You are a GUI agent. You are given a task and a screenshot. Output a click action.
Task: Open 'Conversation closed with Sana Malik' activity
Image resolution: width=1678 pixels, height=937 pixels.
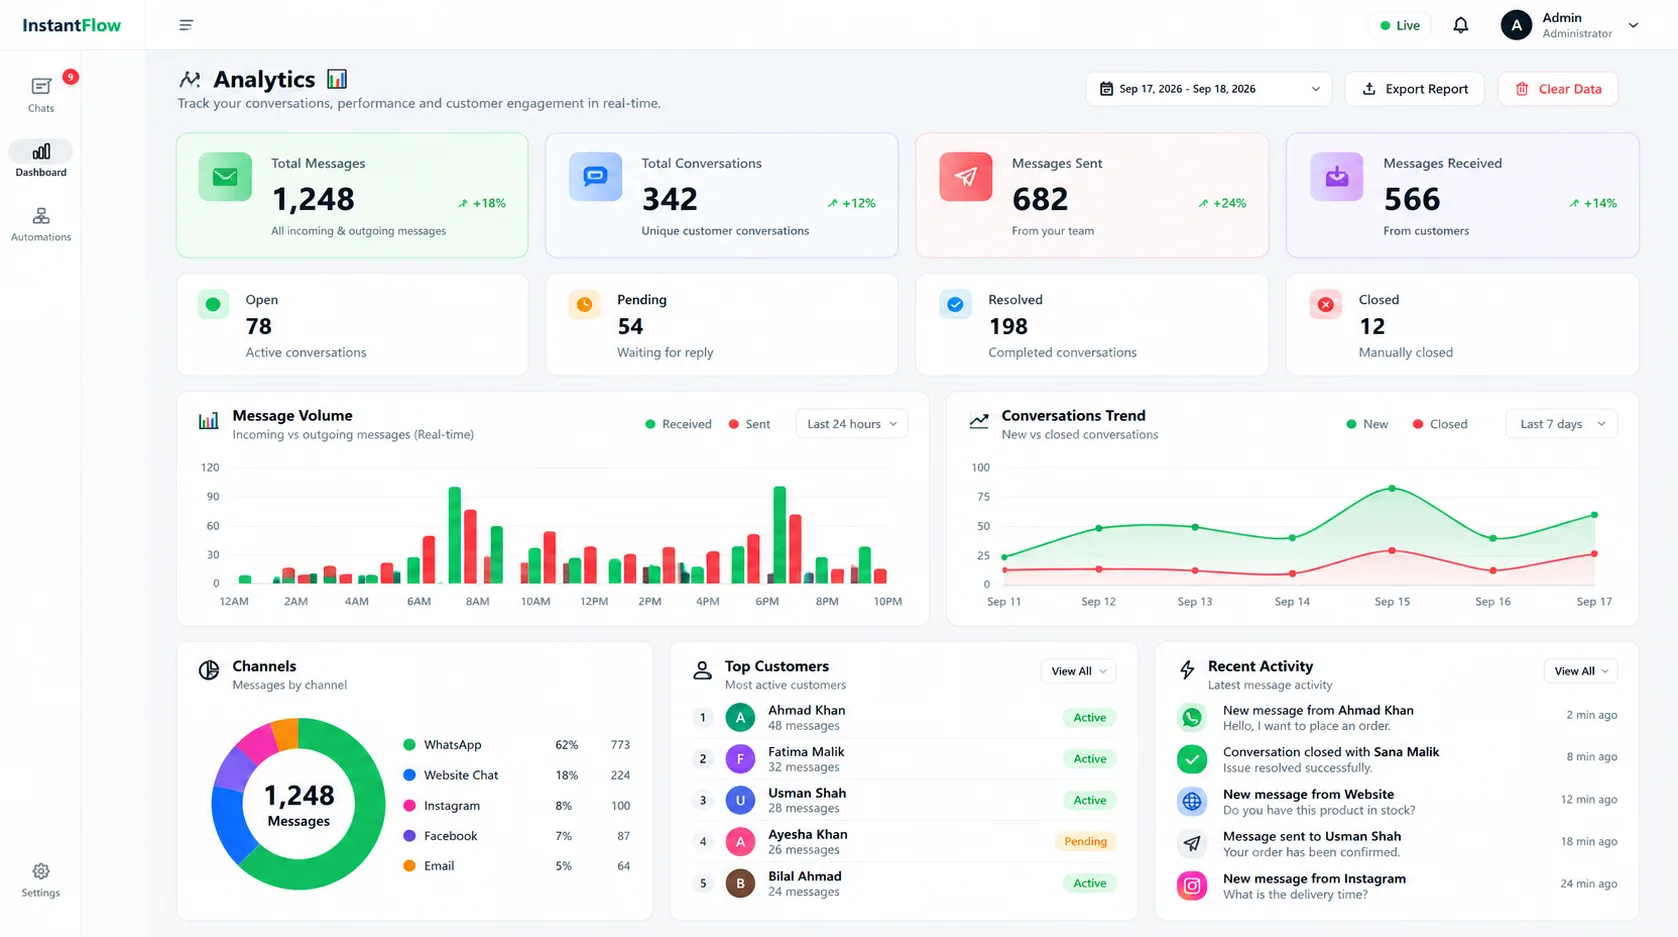pos(1397,760)
